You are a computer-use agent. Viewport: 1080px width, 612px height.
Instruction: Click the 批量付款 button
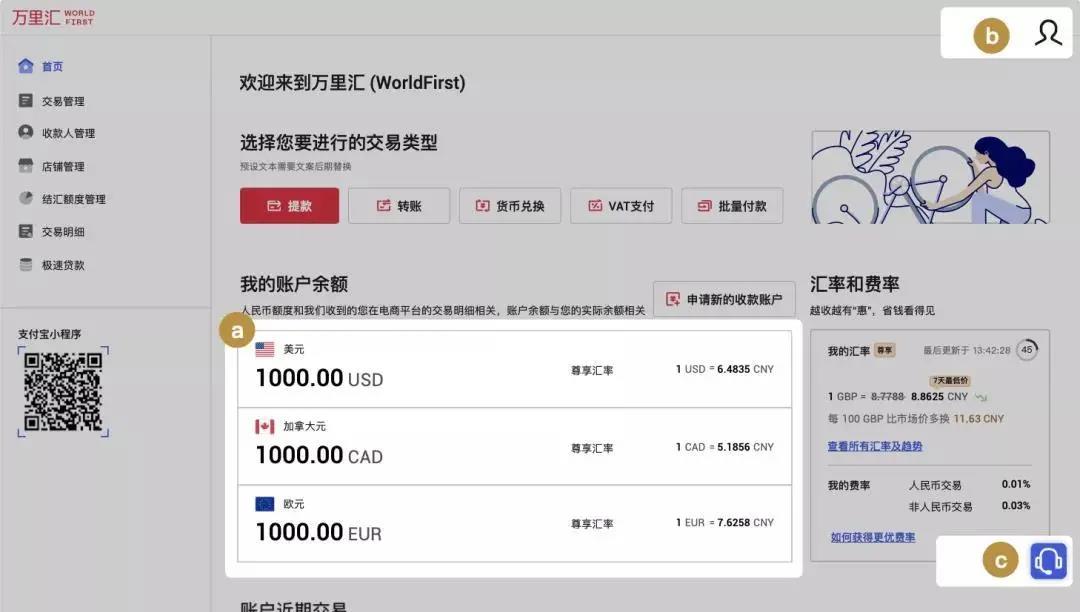tap(732, 206)
